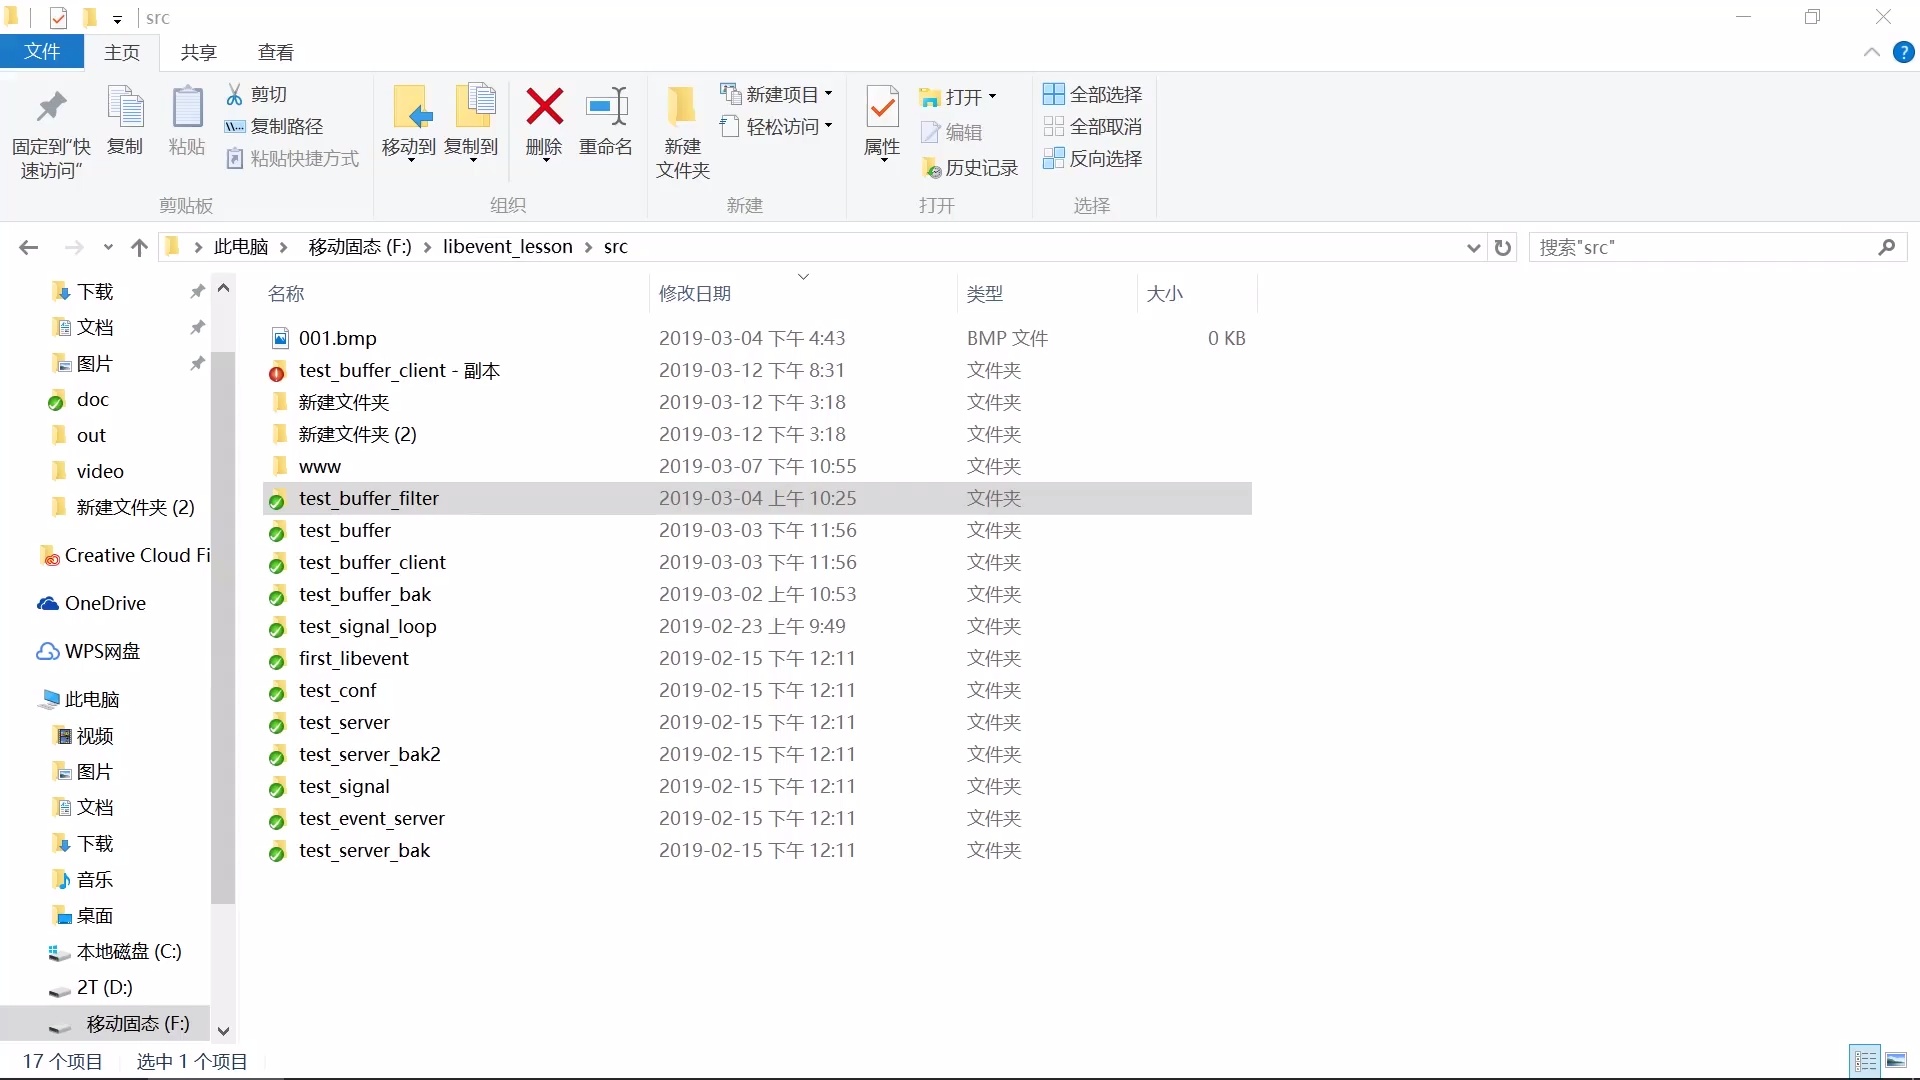Click Paste shortcut (粘贴快捷方式)
The image size is (1920, 1080).
point(292,158)
